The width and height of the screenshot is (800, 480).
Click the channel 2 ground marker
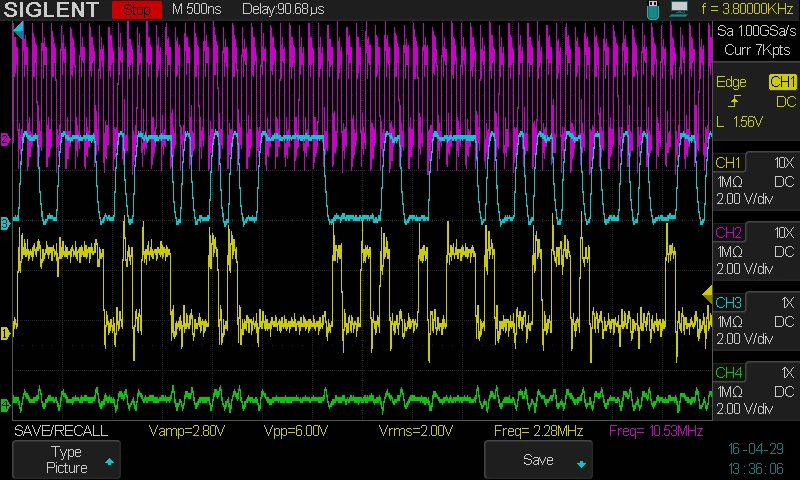point(5,139)
